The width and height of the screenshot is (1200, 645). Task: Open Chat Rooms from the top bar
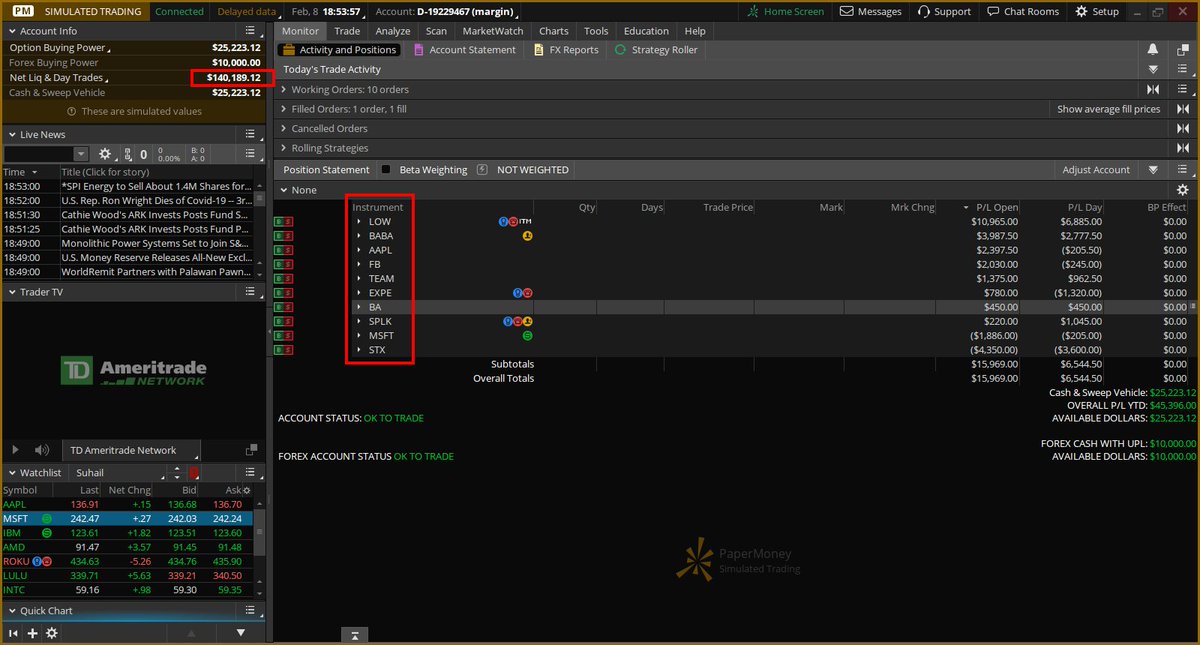(1022, 11)
